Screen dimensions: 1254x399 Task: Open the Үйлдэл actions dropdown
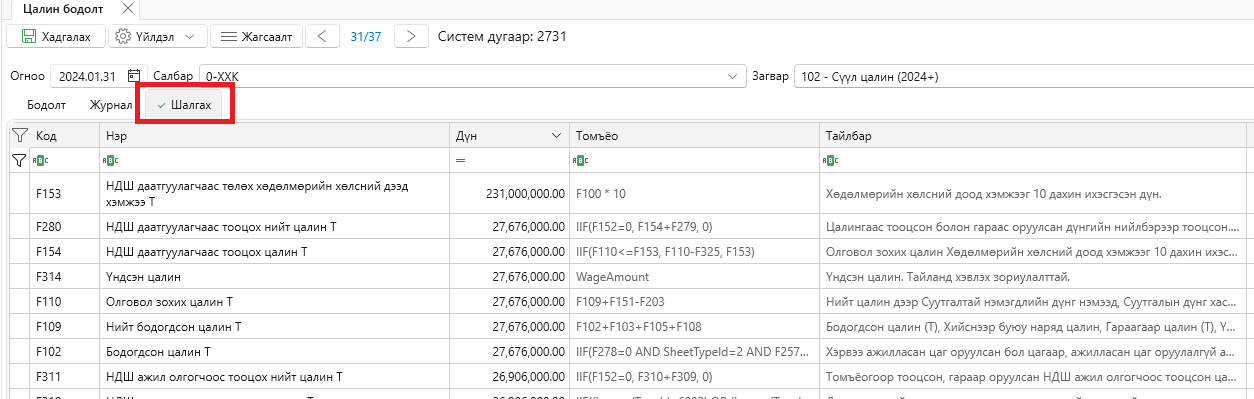tap(157, 36)
